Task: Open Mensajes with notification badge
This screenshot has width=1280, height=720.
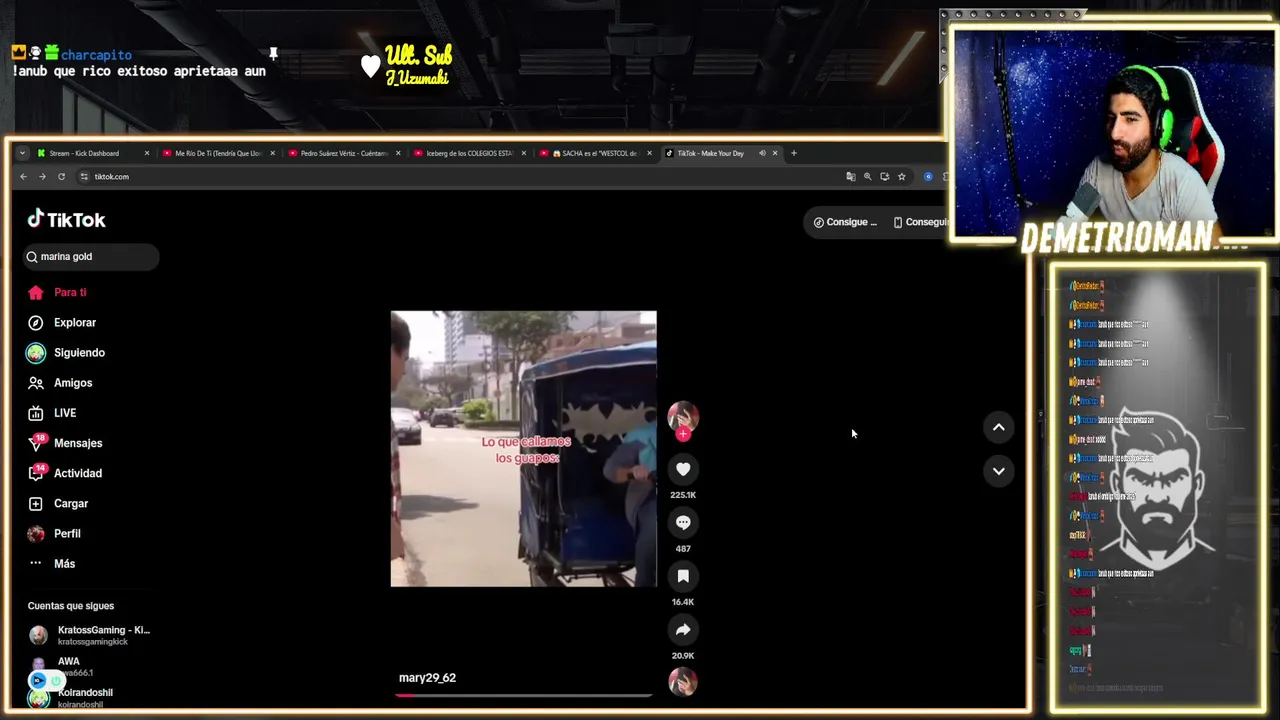Action: pyautogui.click(x=65, y=443)
